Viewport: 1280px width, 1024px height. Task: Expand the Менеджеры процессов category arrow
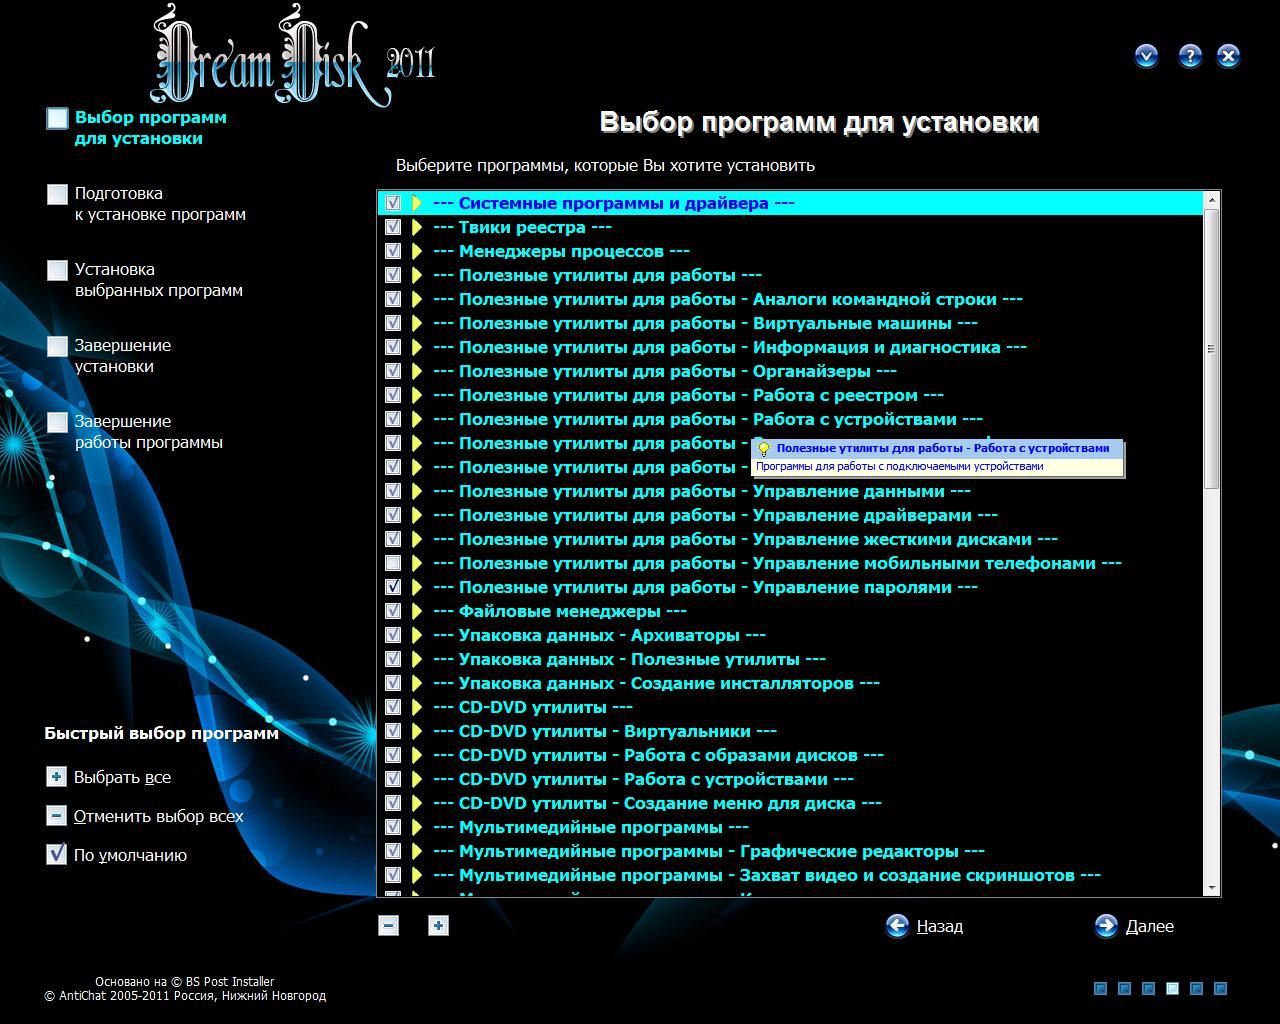tap(417, 251)
